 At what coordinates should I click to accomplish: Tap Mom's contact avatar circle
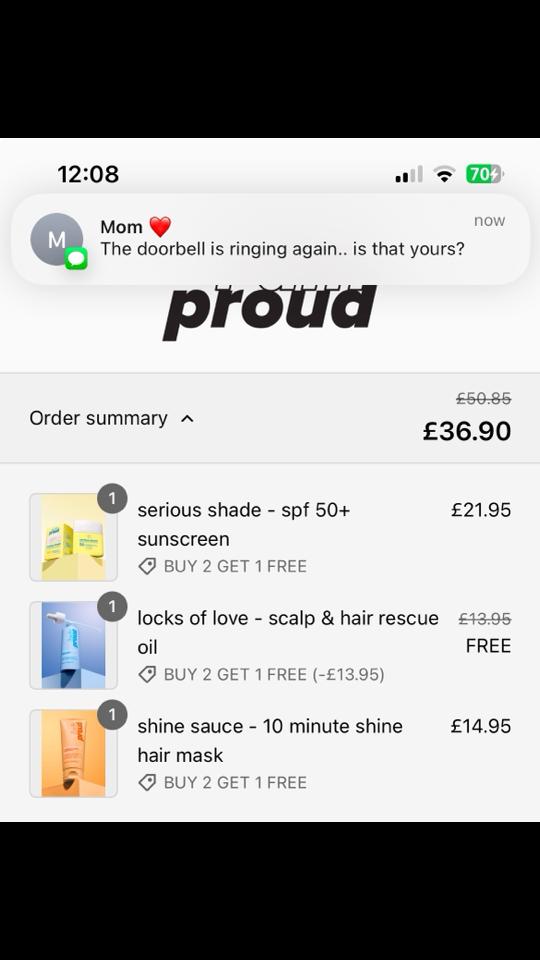(x=56, y=239)
